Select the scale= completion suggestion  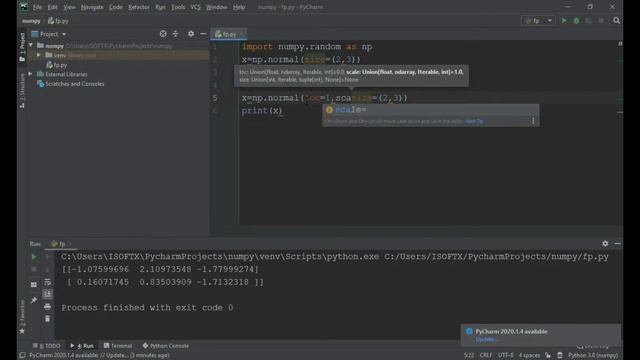click(431, 110)
